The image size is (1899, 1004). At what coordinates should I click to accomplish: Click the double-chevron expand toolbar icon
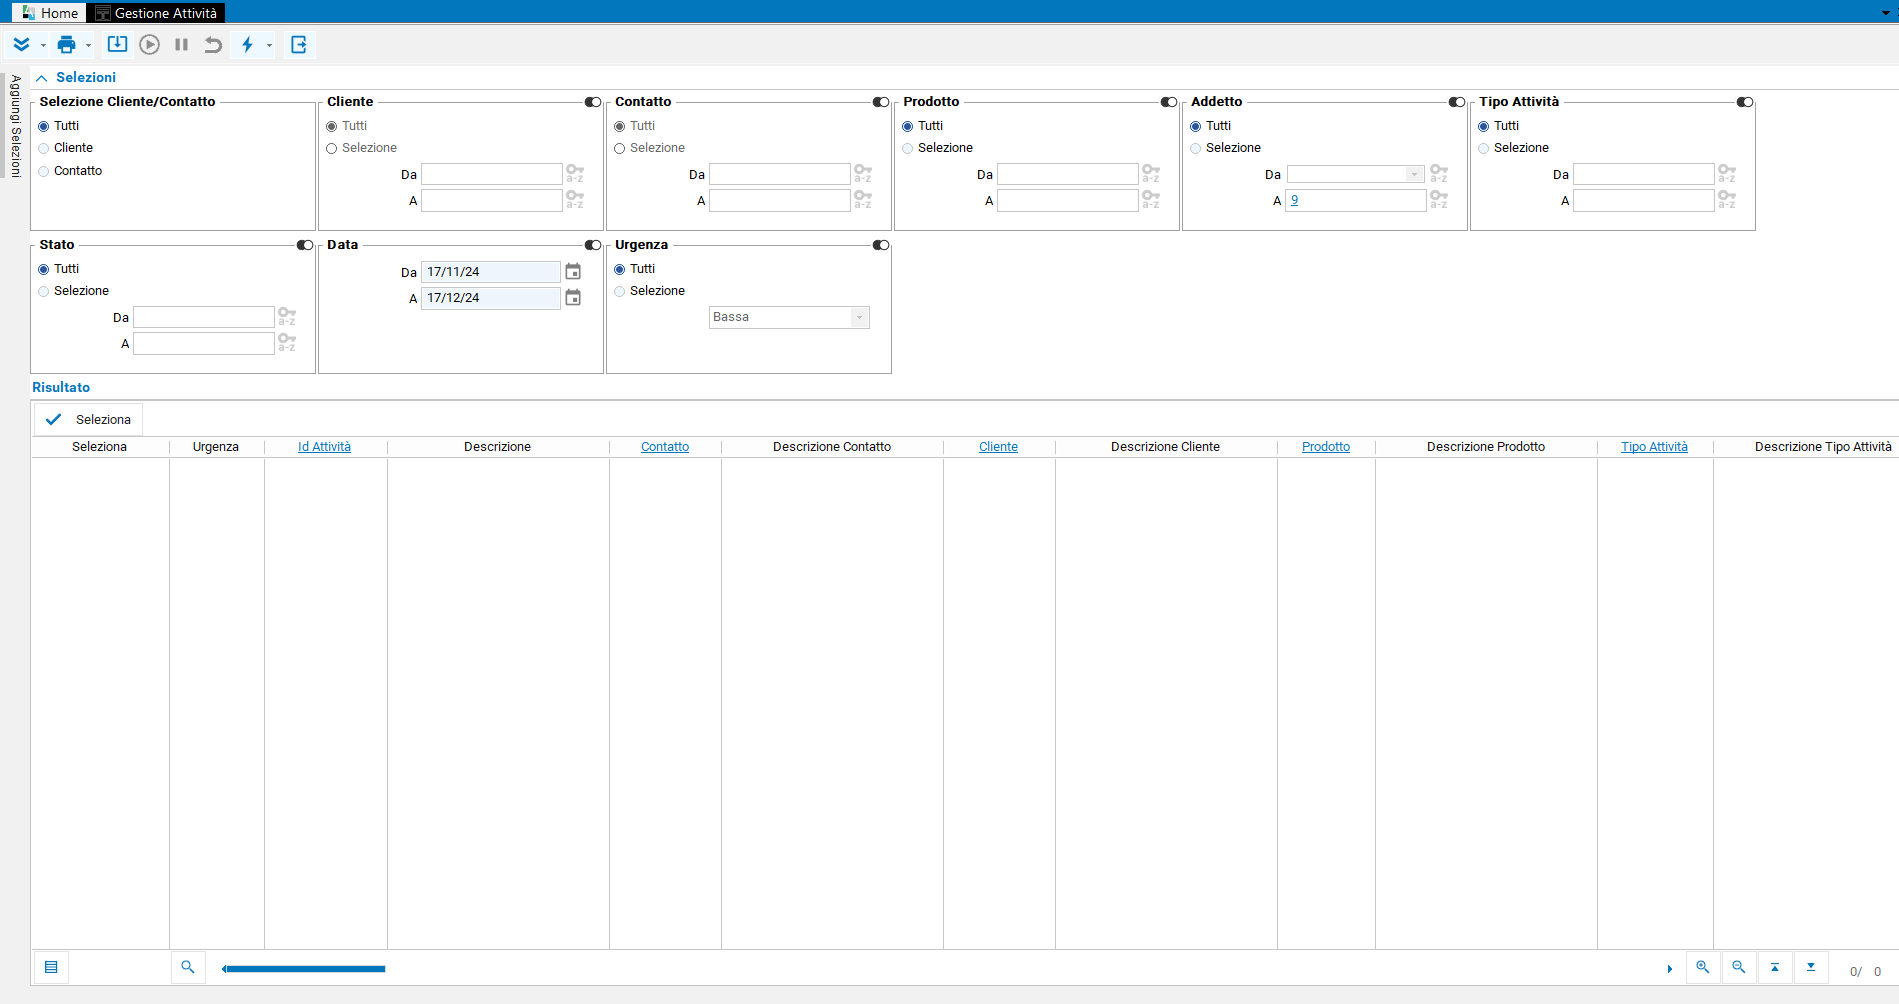click(21, 44)
